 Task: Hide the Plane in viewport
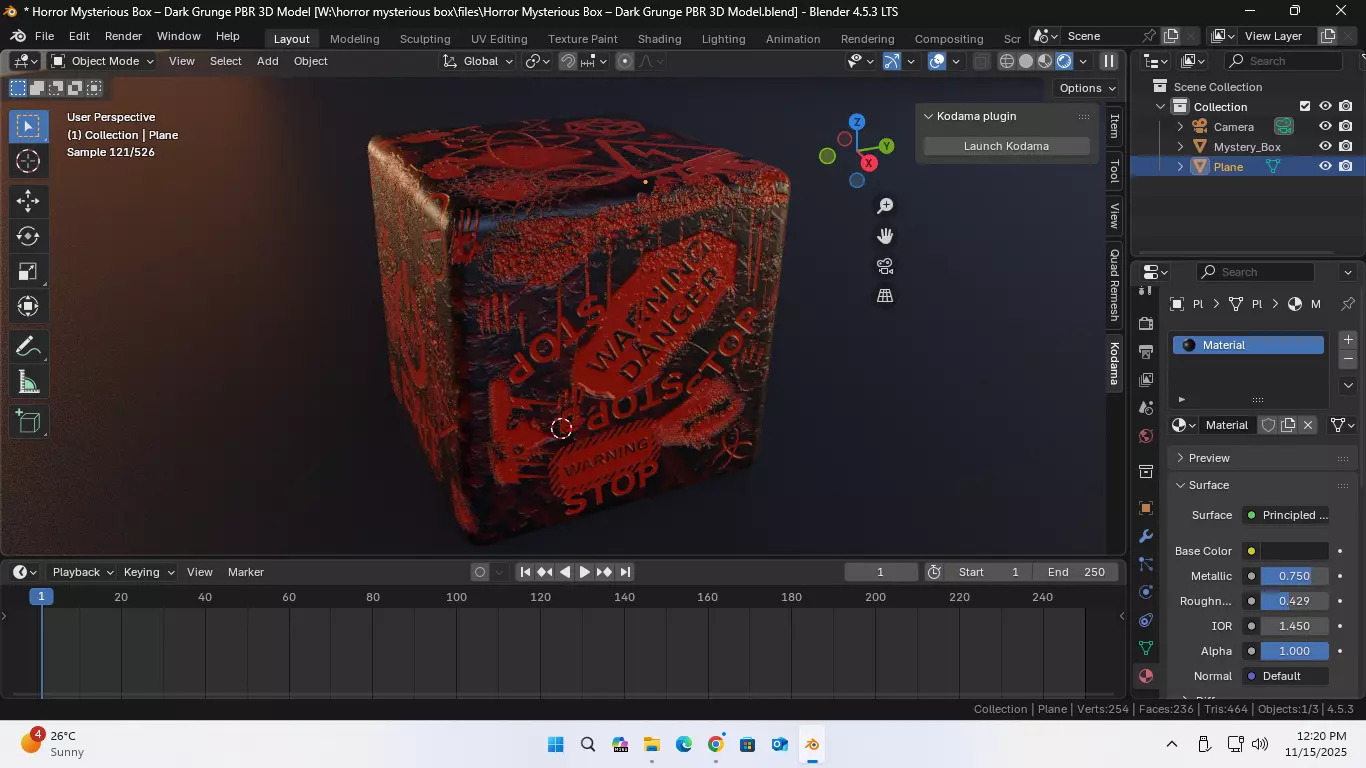pos(1325,167)
